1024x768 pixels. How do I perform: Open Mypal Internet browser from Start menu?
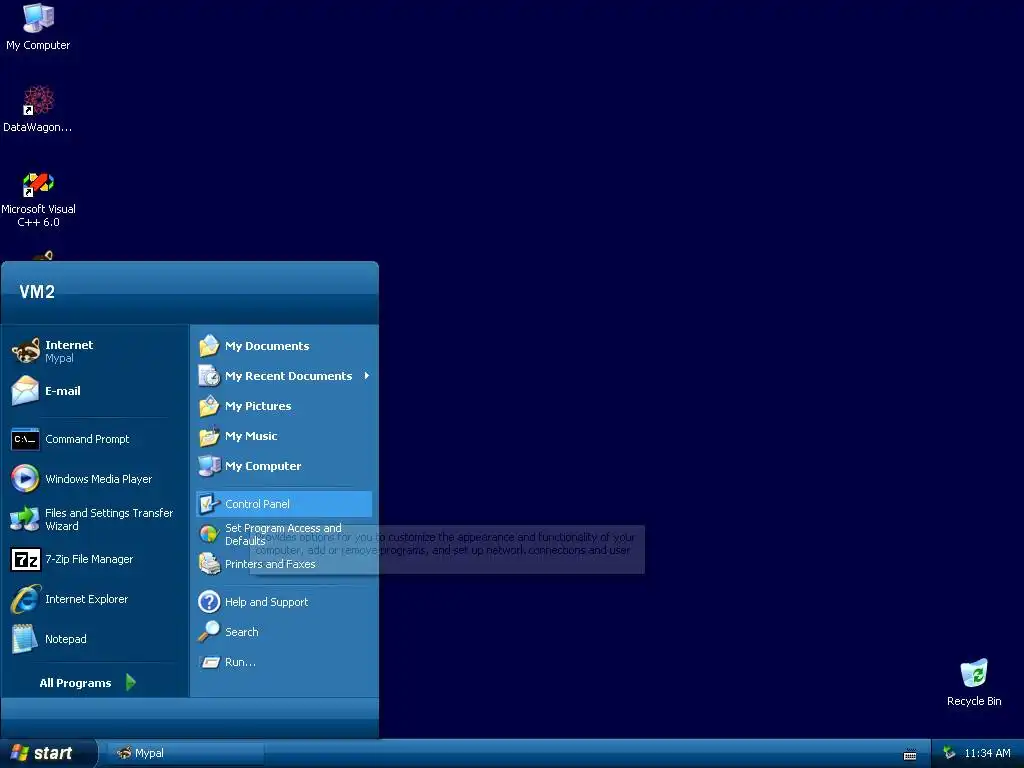coord(95,351)
